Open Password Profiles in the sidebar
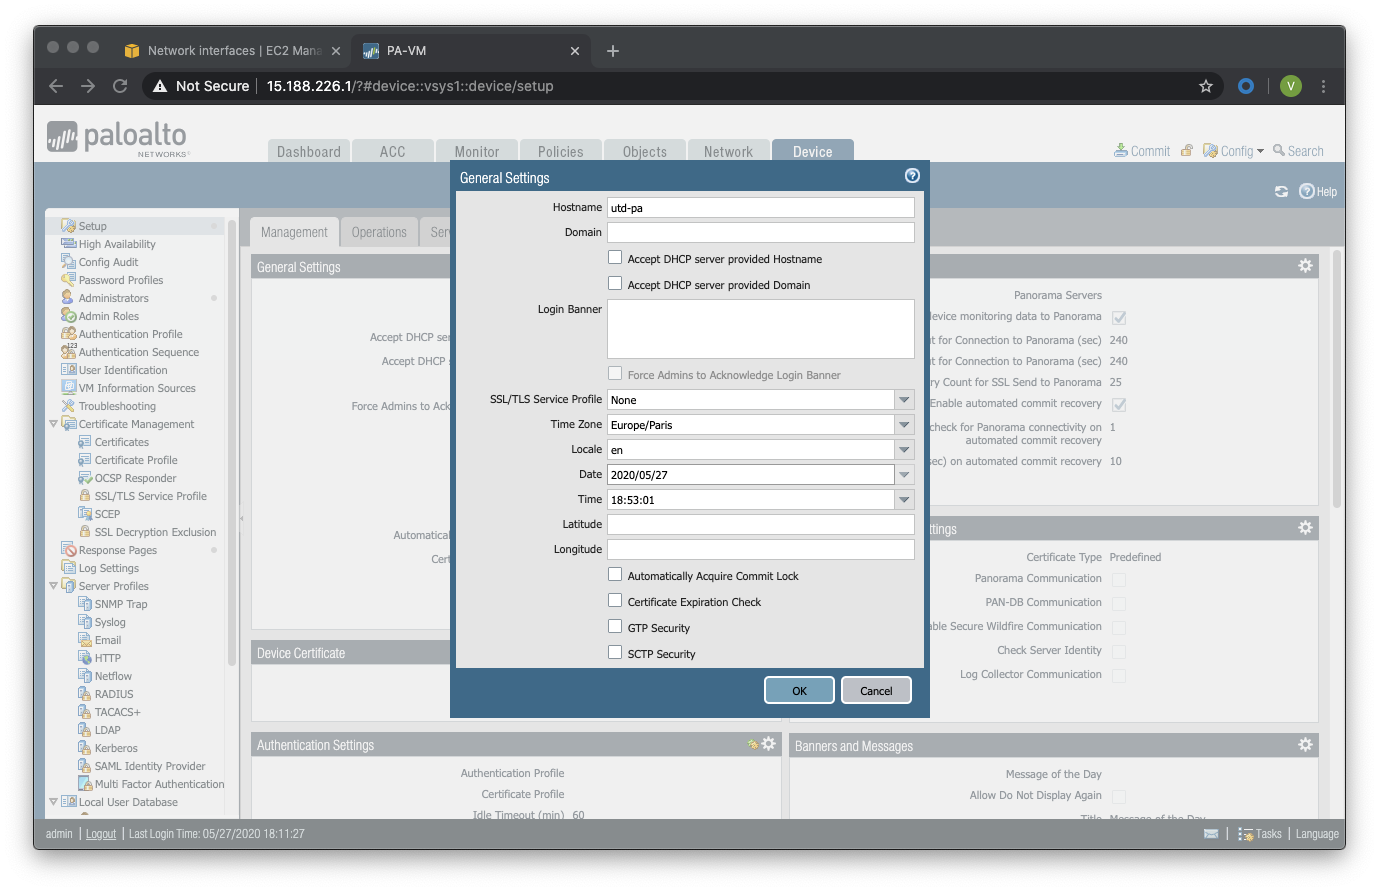 pos(120,280)
